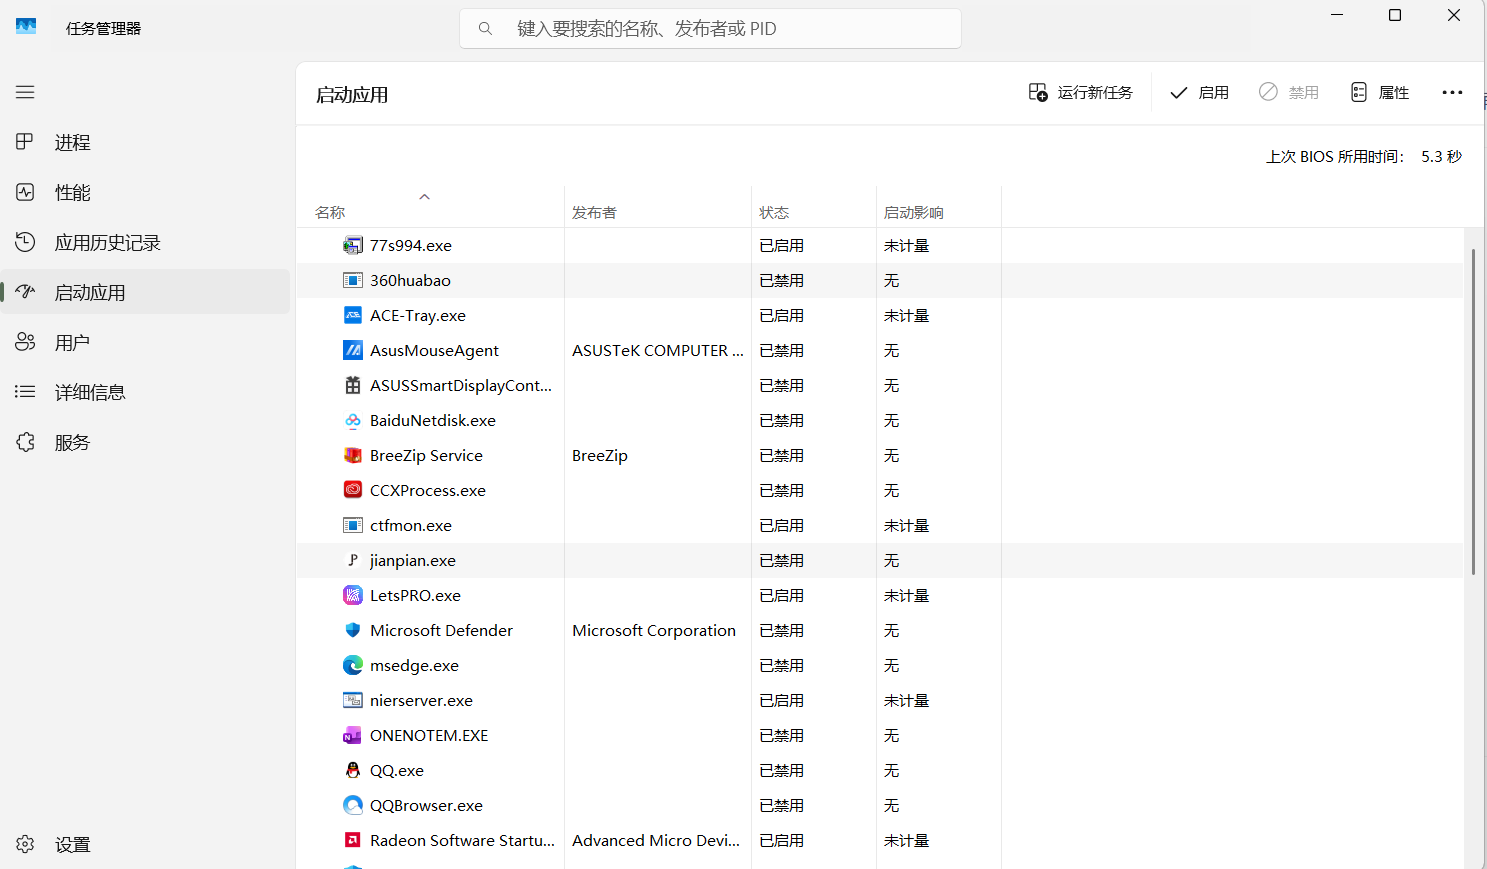Viewport: 1487px width, 869px height.
Task: Click the 服务 puzzle-piece icon
Action: (x=25, y=442)
